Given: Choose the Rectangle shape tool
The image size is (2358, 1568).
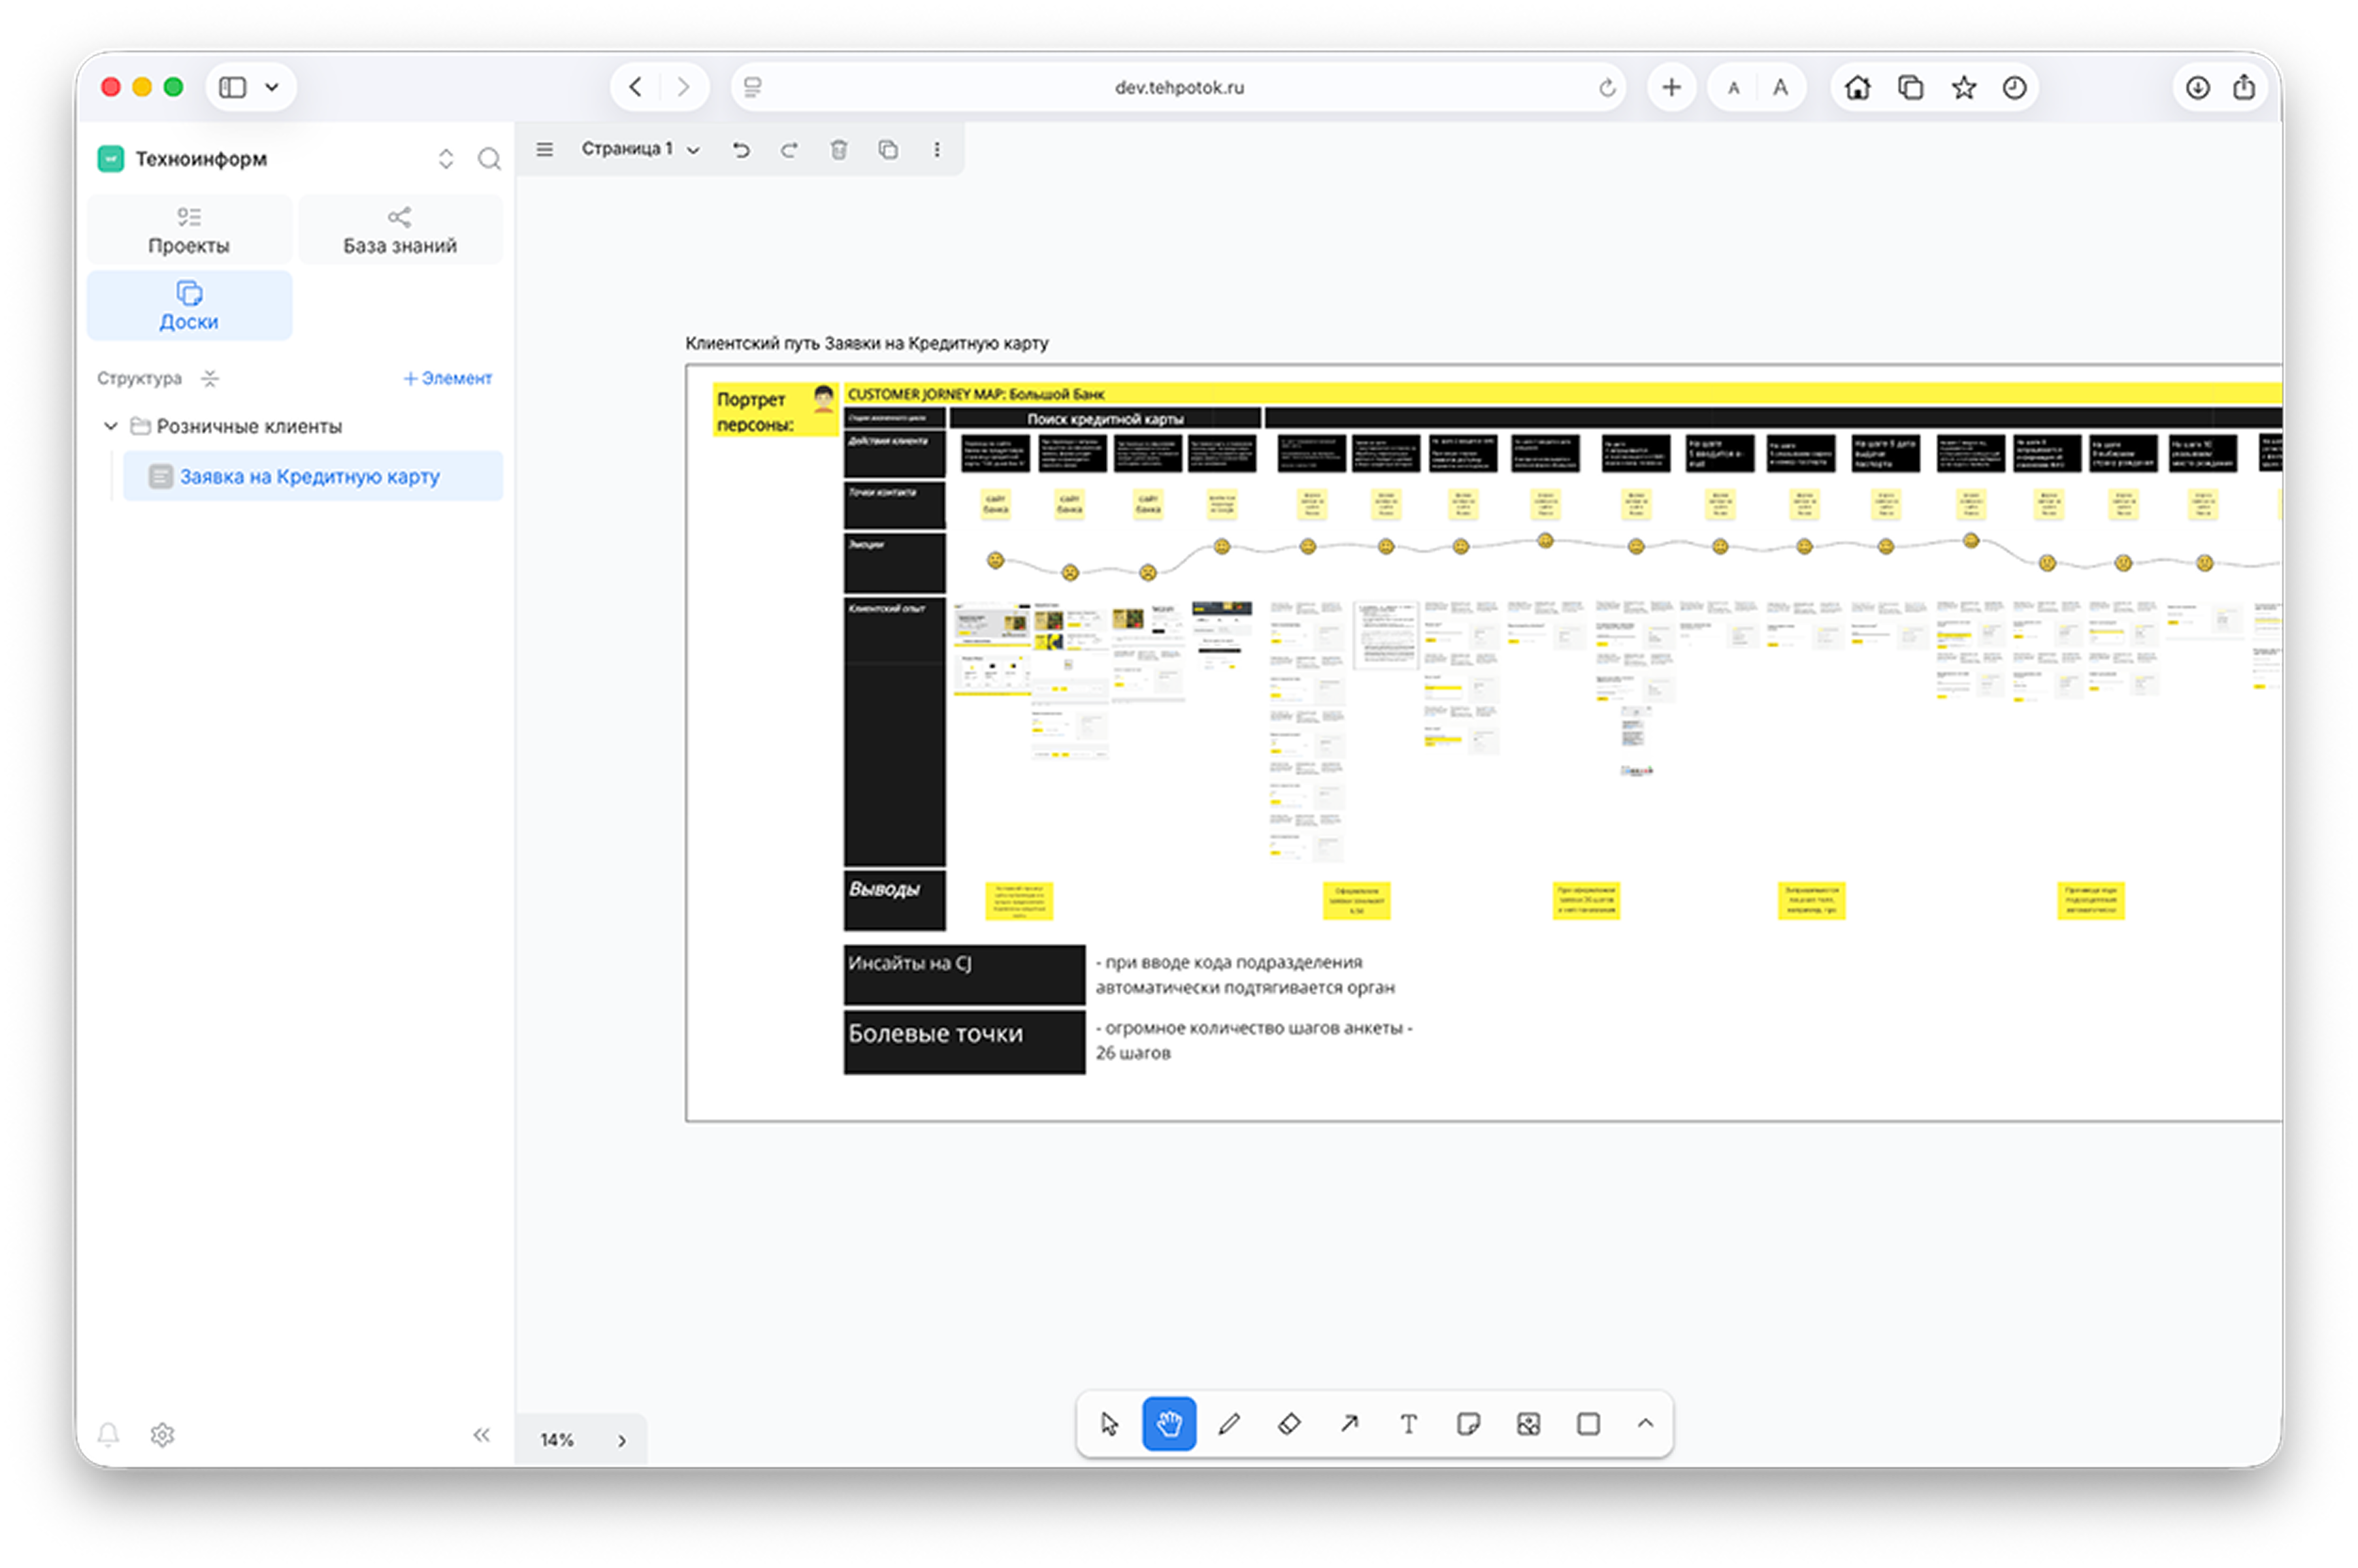Looking at the screenshot, I should pyautogui.click(x=1588, y=1423).
